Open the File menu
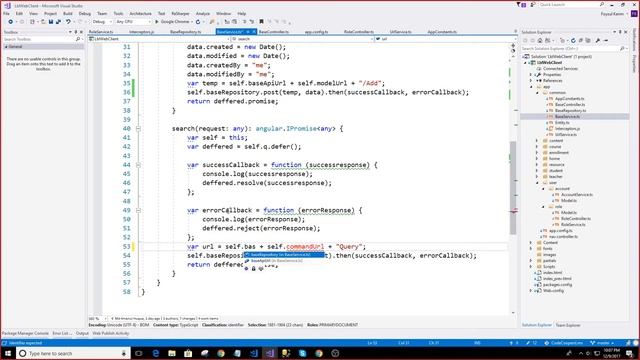Image resolution: width=640 pixels, height=360 pixels. 6,13
